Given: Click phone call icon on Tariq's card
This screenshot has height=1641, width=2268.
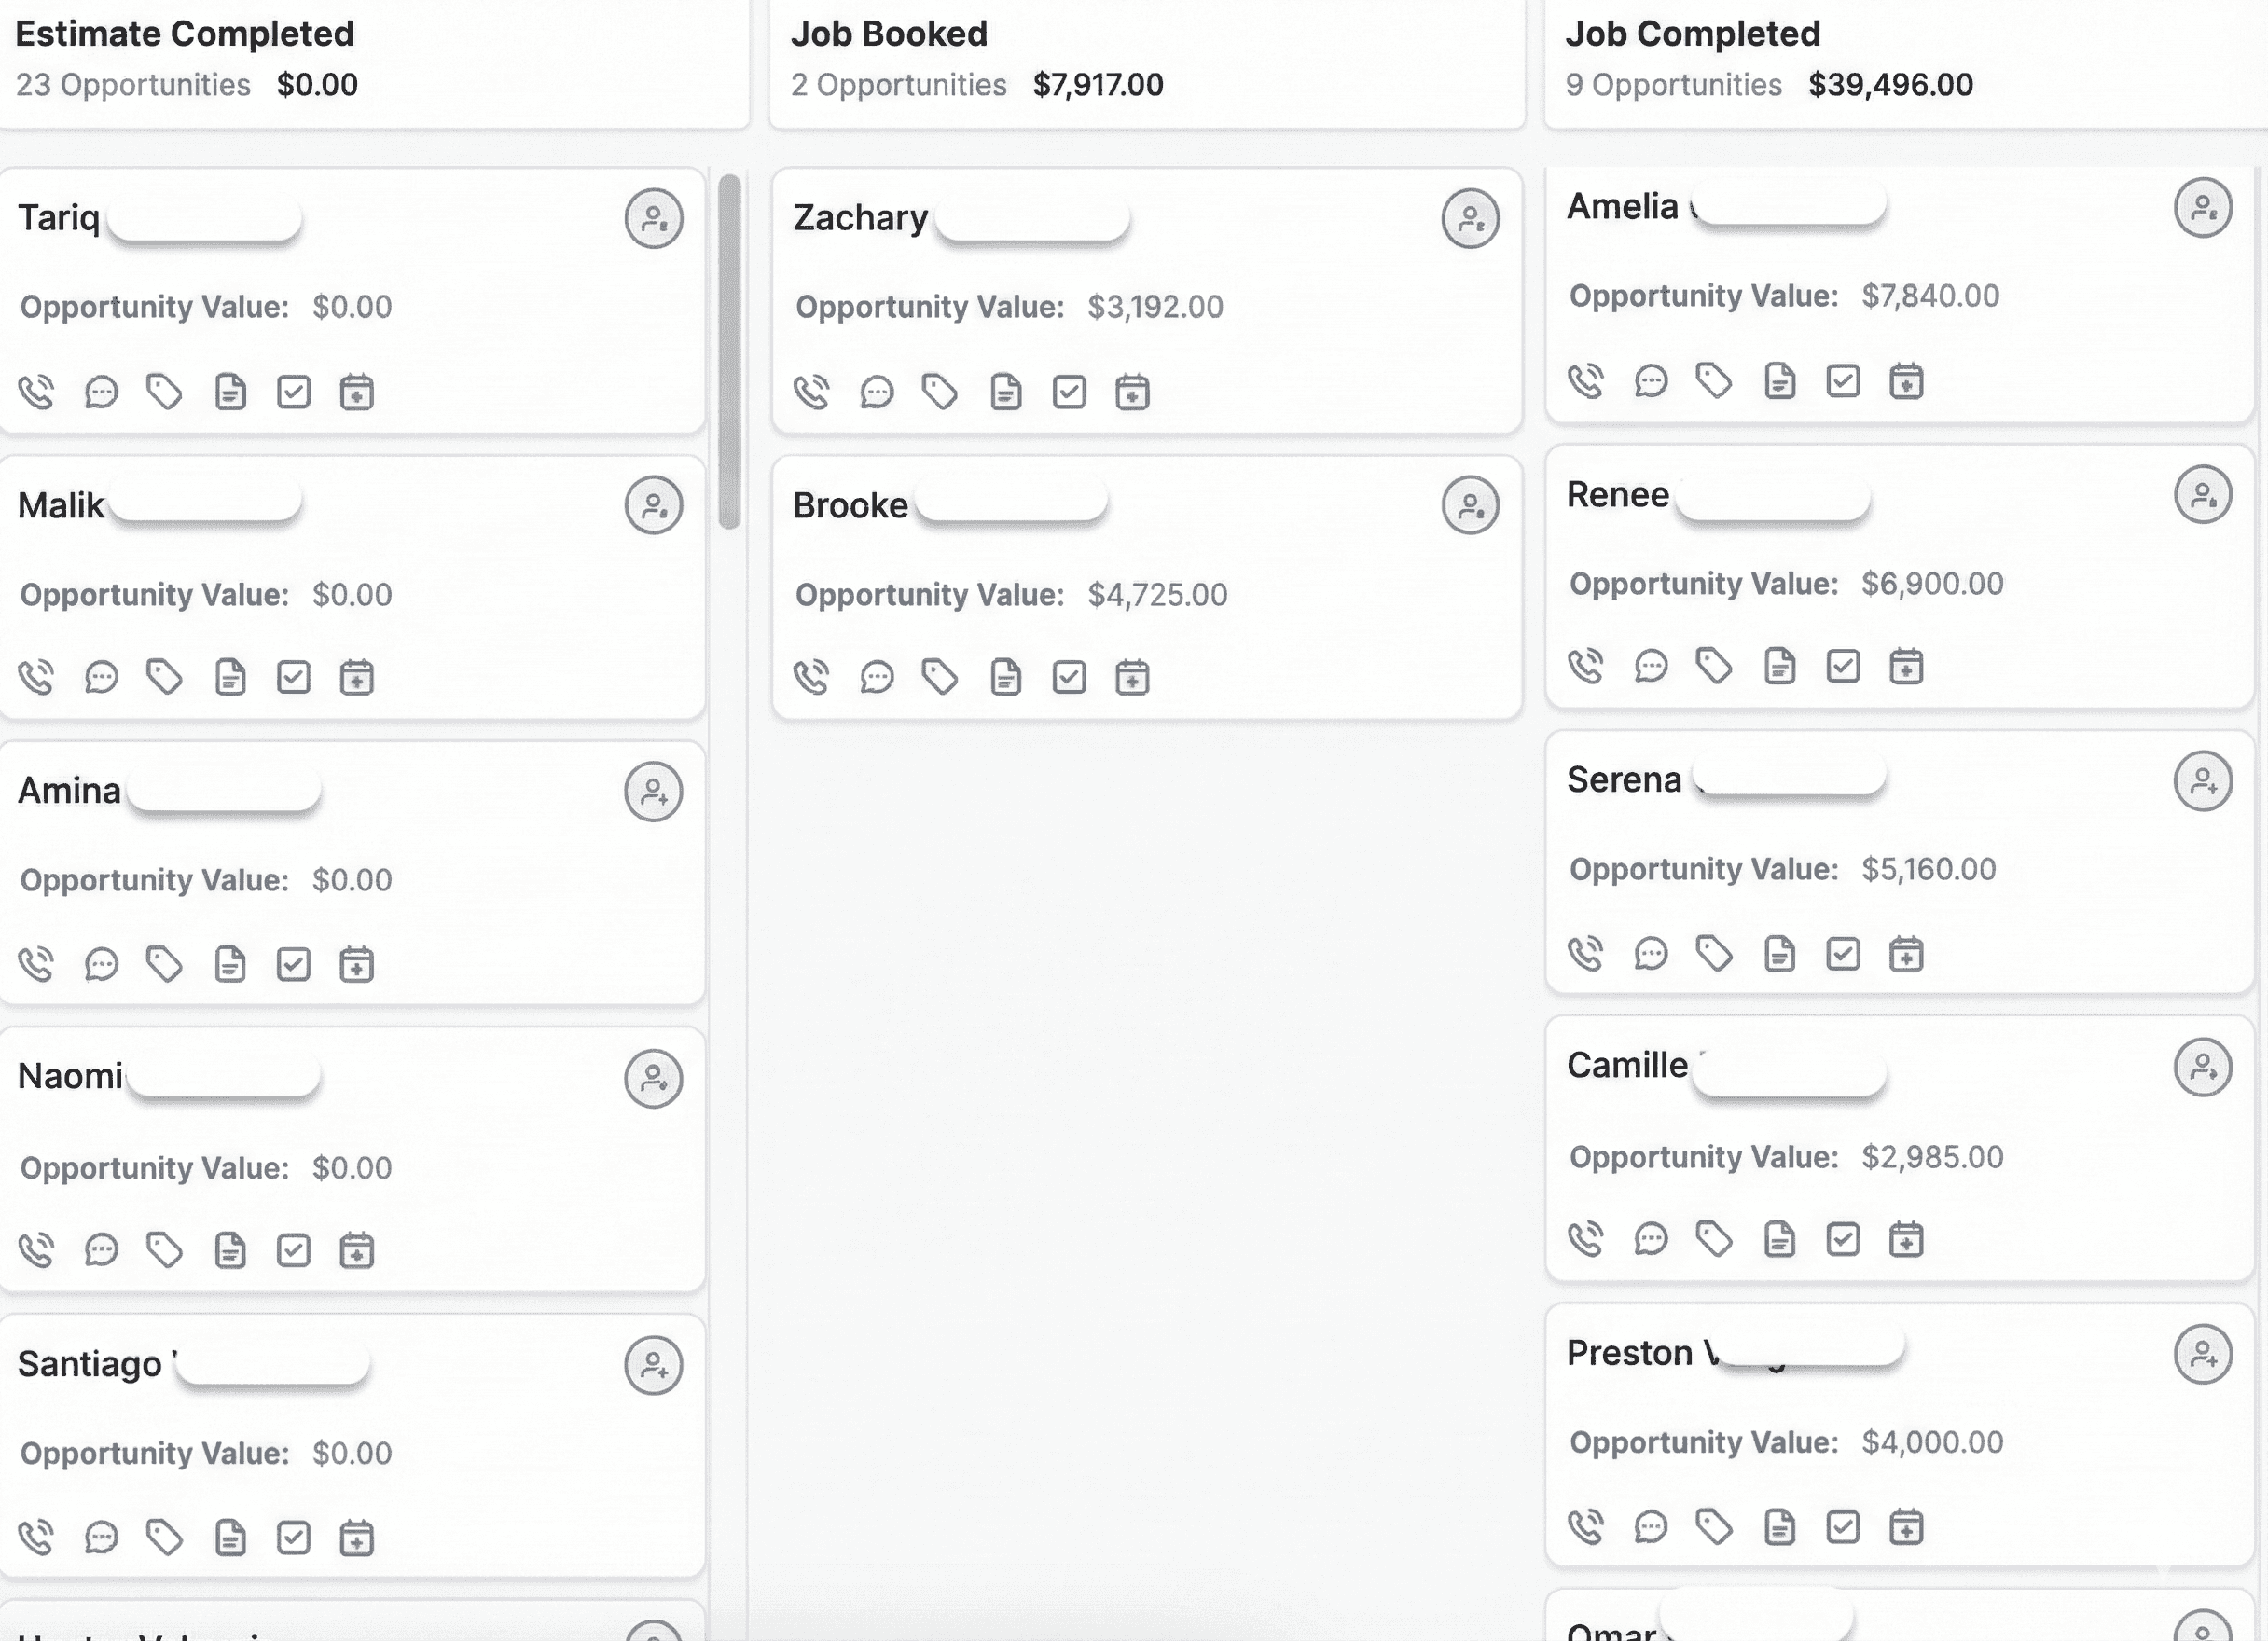Looking at the screenshot, I should (37, 392).
